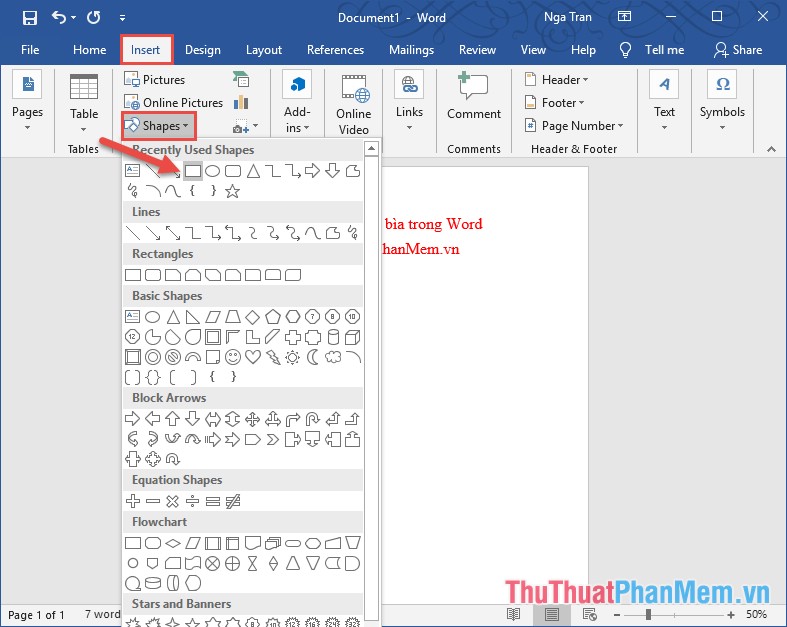The image size is (787, 627).
Task: Click the Undo arrow icon
Action: point(59,18)
